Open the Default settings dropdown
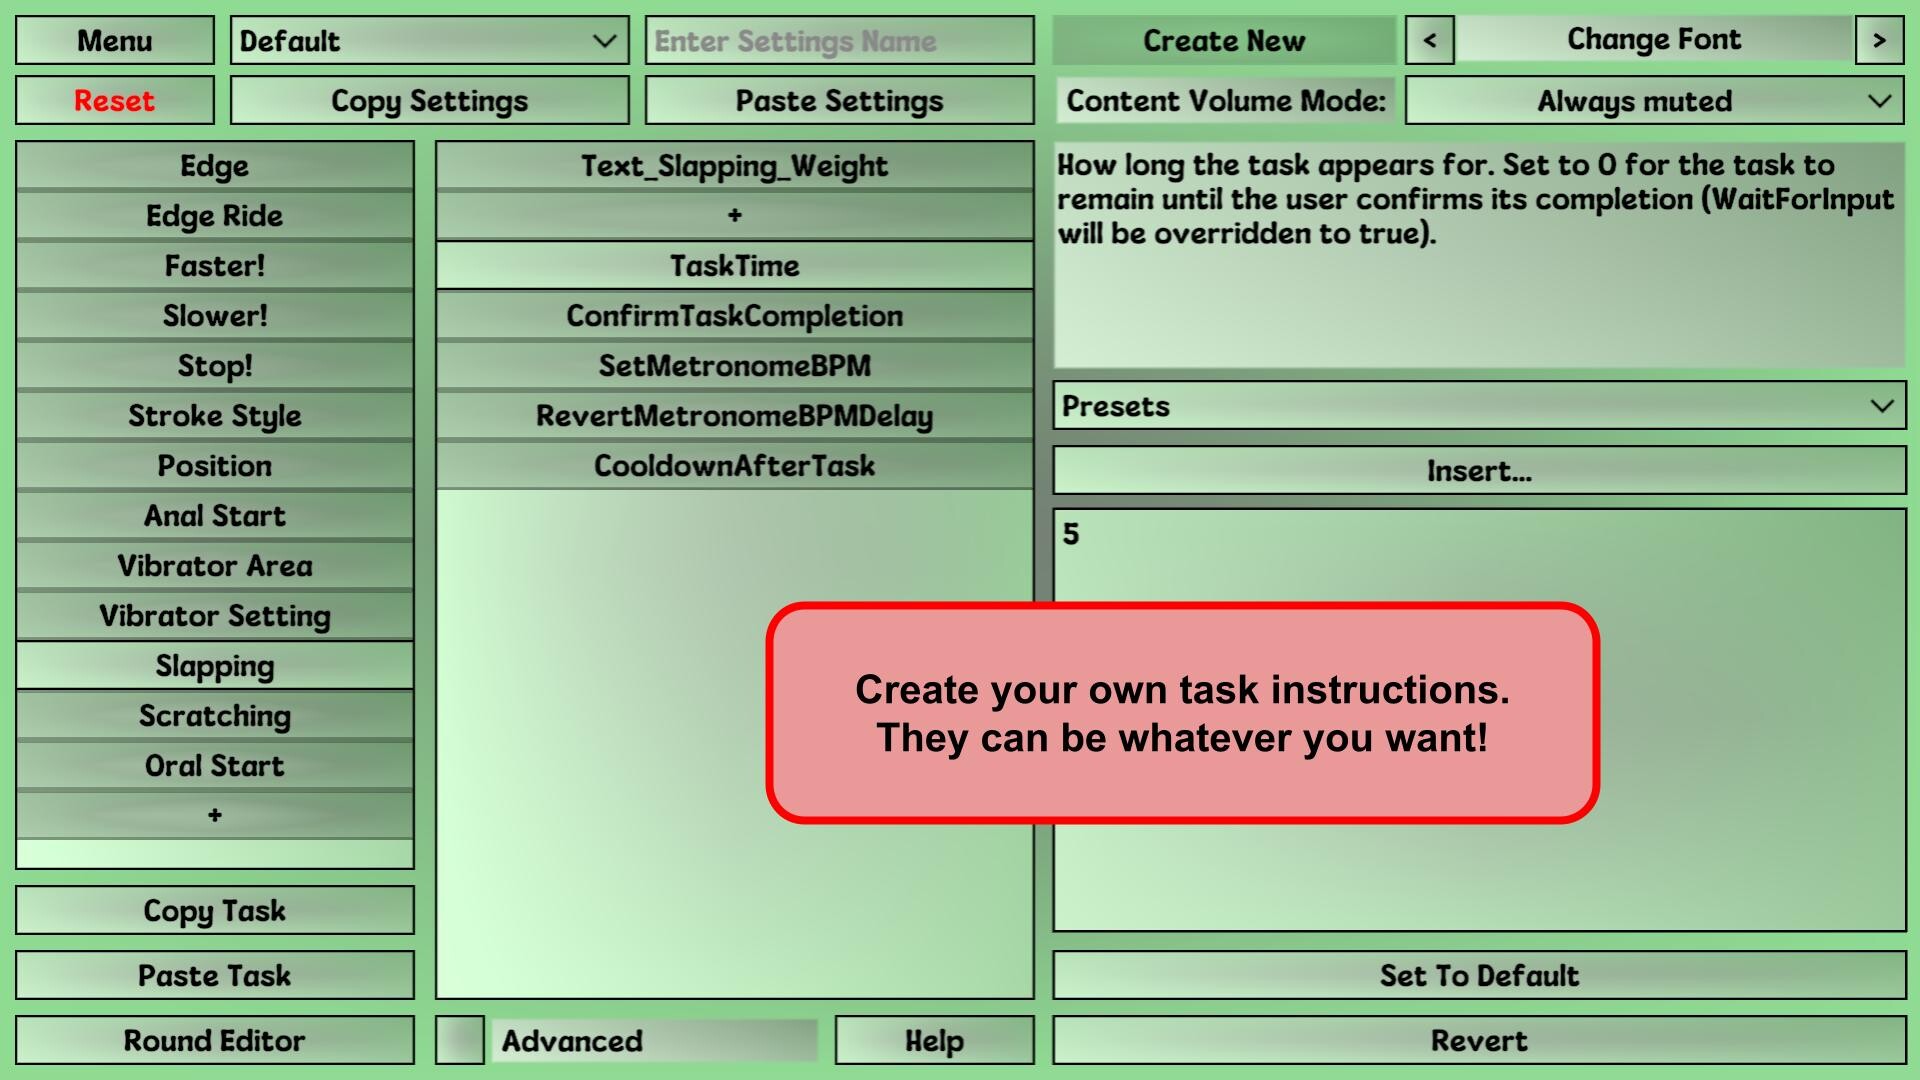1920x1080 pixels. click(429, 40)
